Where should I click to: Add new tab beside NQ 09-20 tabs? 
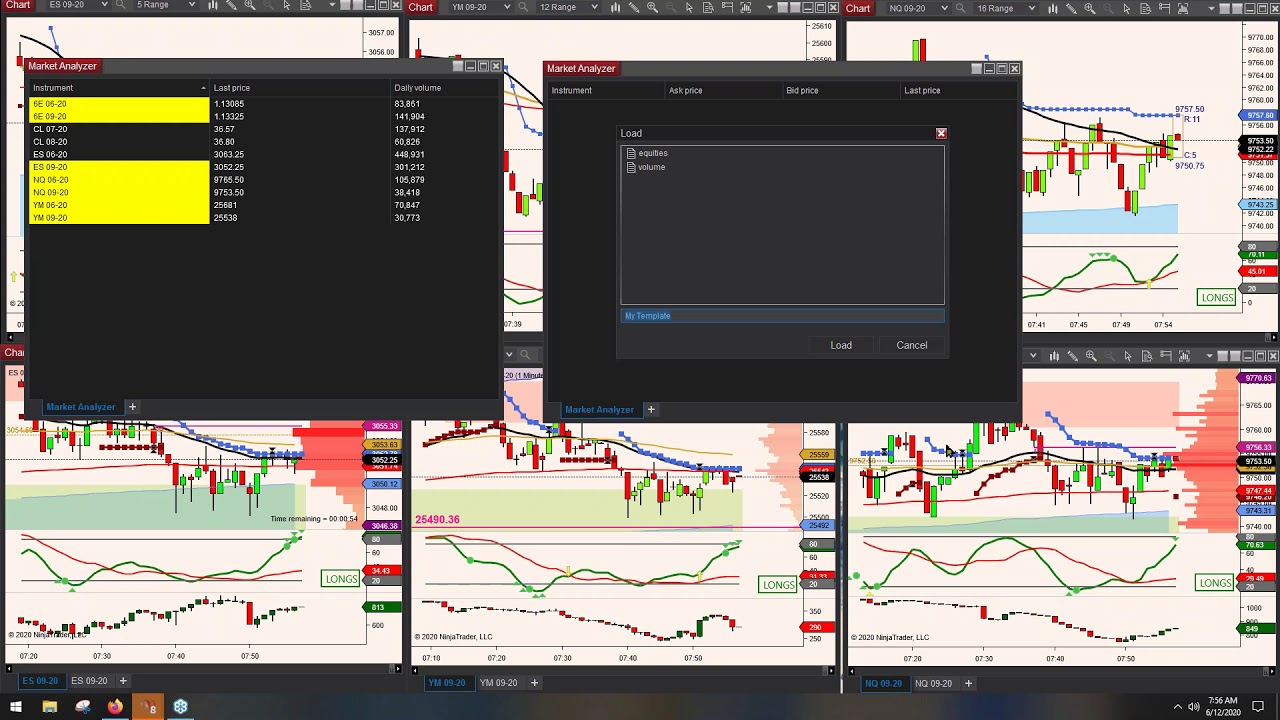(968, 683)
